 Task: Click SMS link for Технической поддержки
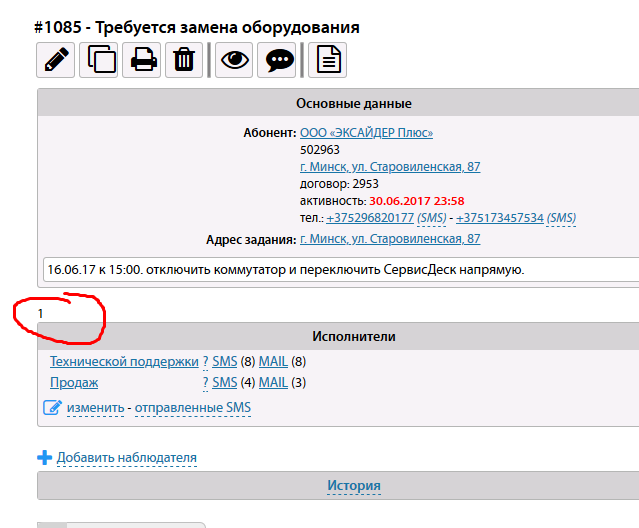pyautogui.click(x=225, y=361)
